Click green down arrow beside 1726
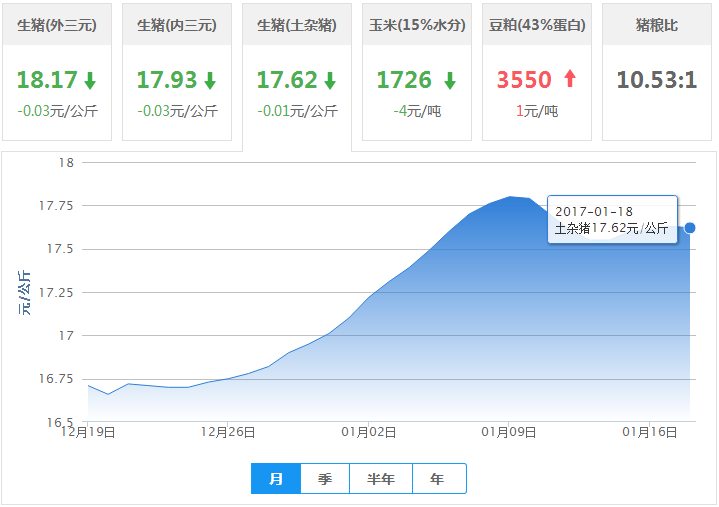This screenshot has width=719, height=507. point(450,80)
